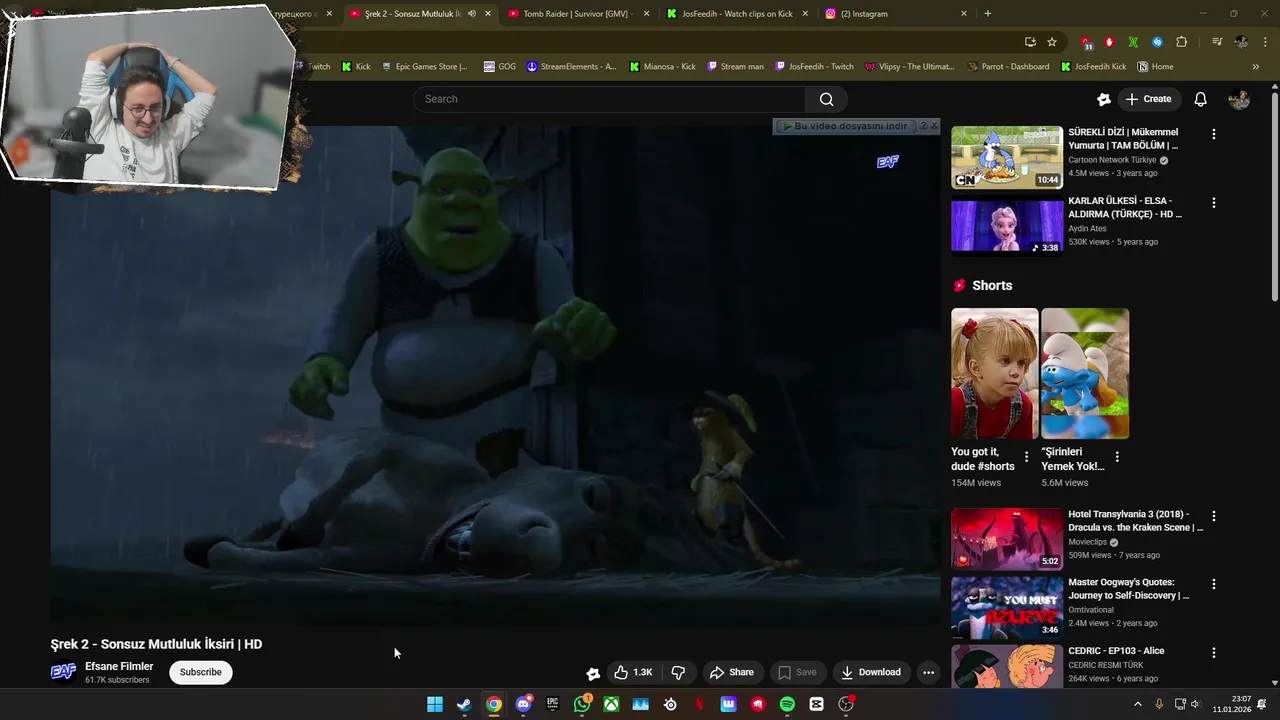Switch to JosFeedih Kick clips tab
This screenshot has height=720, width=1280.
coord(737,14)
